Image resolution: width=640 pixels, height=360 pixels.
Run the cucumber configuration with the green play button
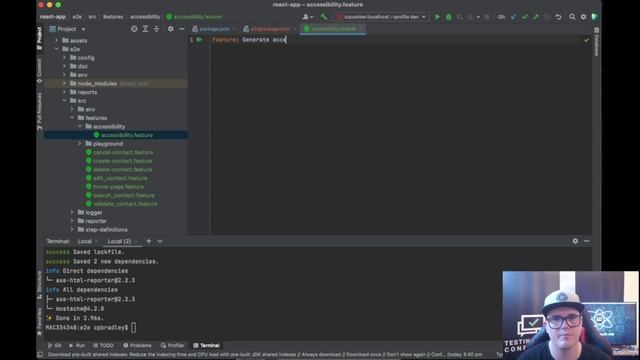pos(437,17)
